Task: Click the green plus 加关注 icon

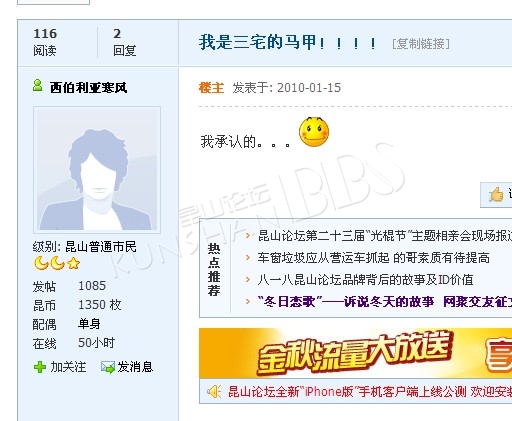Action: click(40, 367)
